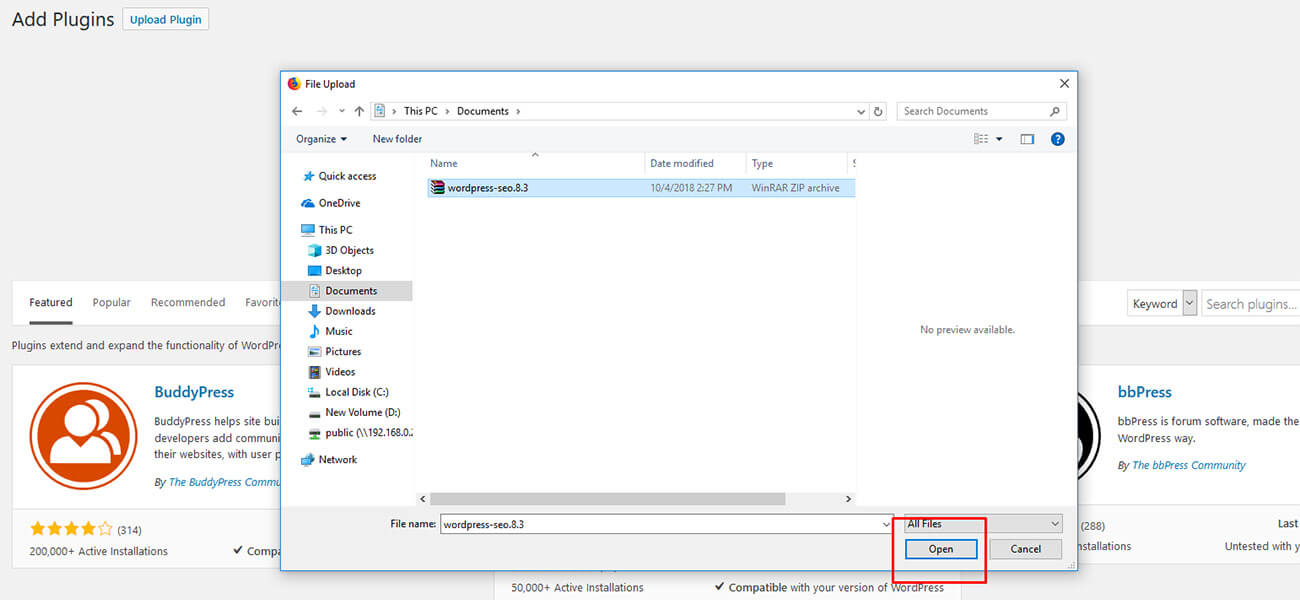Viewport: 1300px width, 600px height.
Task: Click the scrollbar right arrow in file list
Action: pos(849,499)
